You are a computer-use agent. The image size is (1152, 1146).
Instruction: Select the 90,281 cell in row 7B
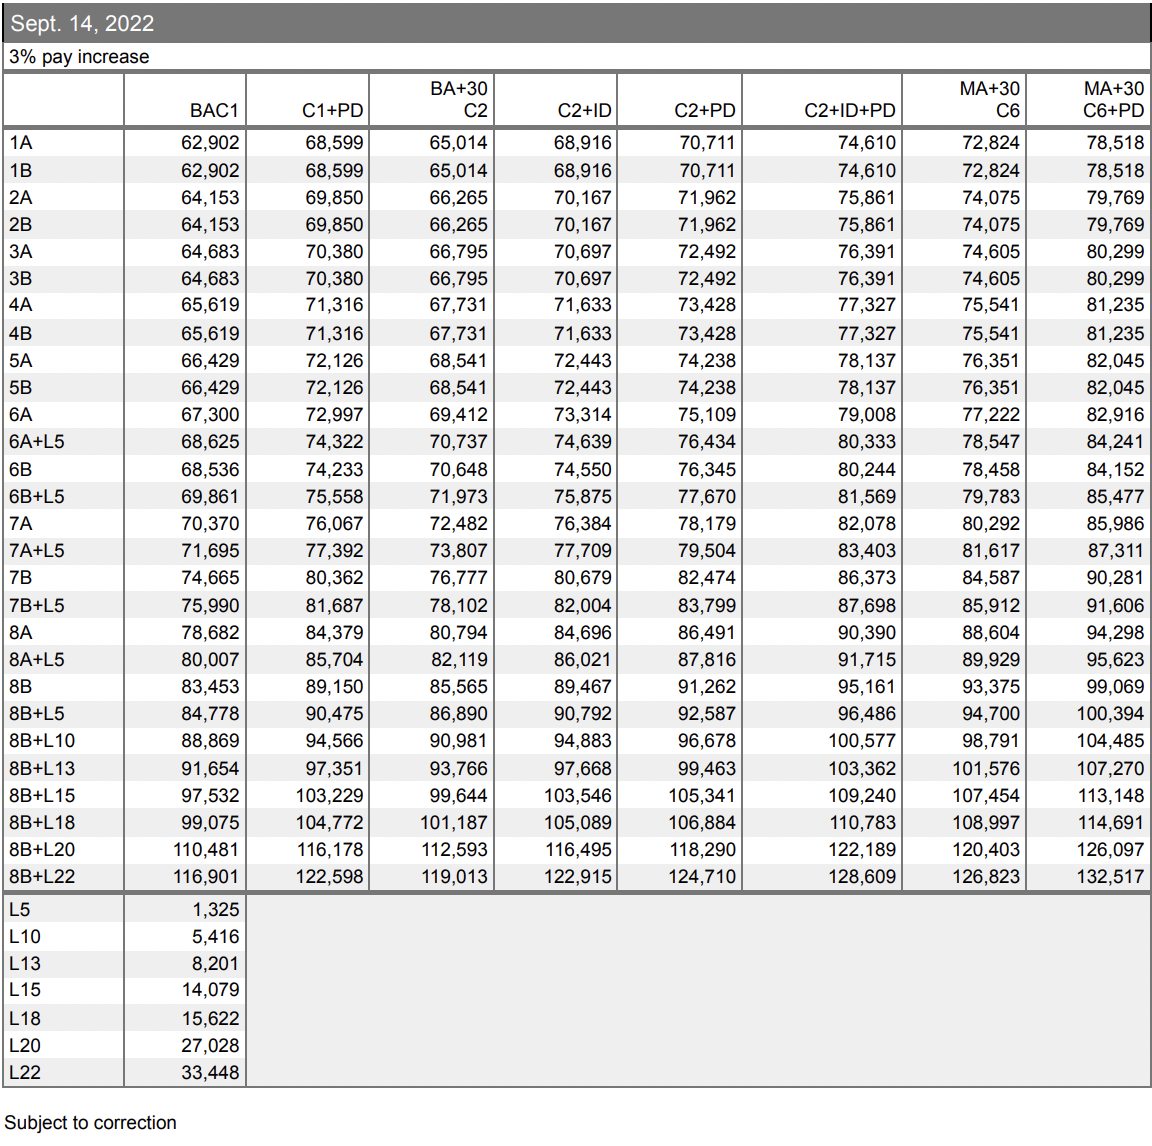click(x=1115, y=578)
